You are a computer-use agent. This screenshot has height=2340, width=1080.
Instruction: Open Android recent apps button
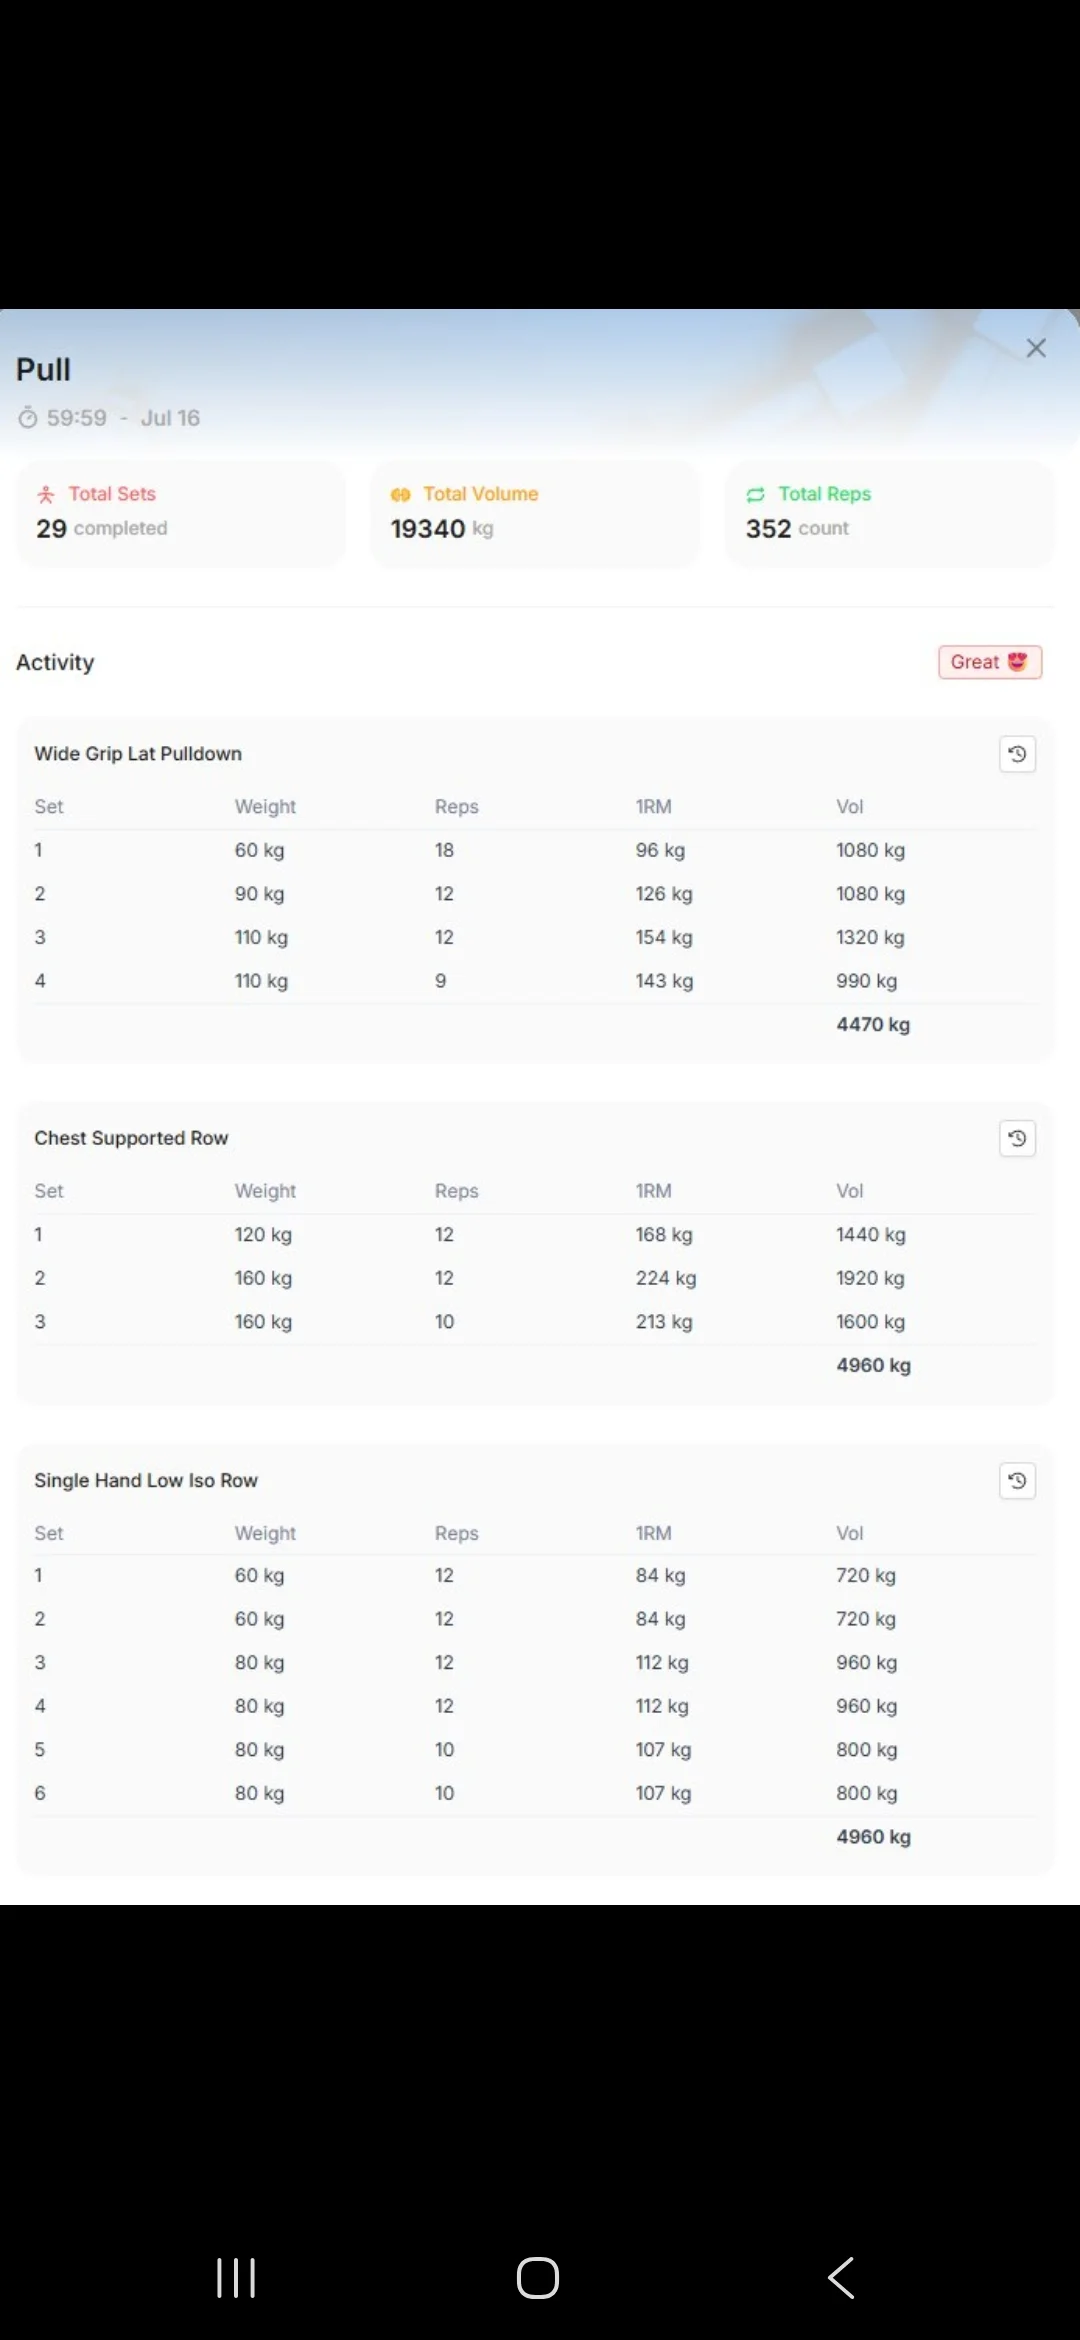[x=237, y=2278]
